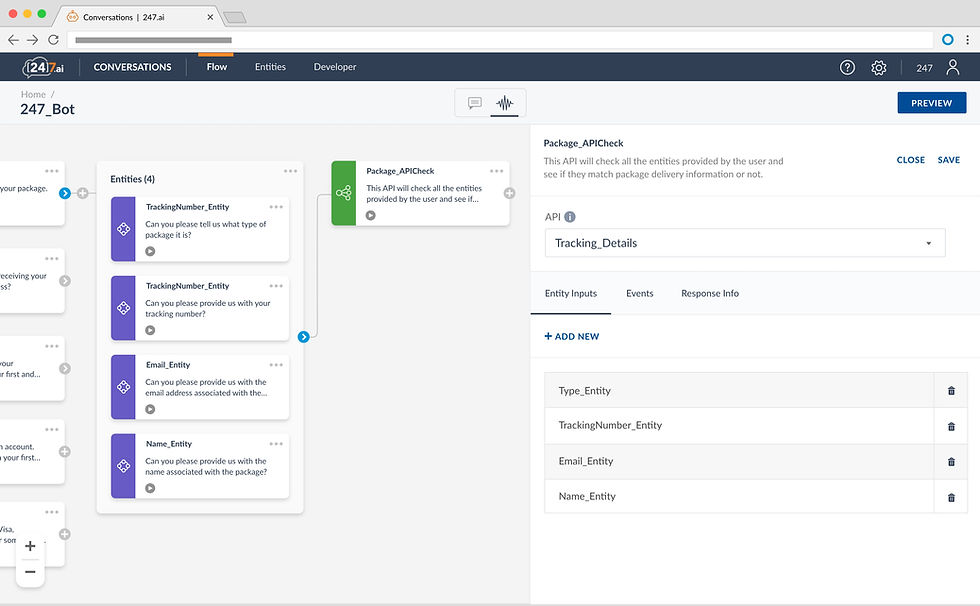980x606 pixels.
Task: Delete the Type_Entity input row
Action: [x=951, y=391]
